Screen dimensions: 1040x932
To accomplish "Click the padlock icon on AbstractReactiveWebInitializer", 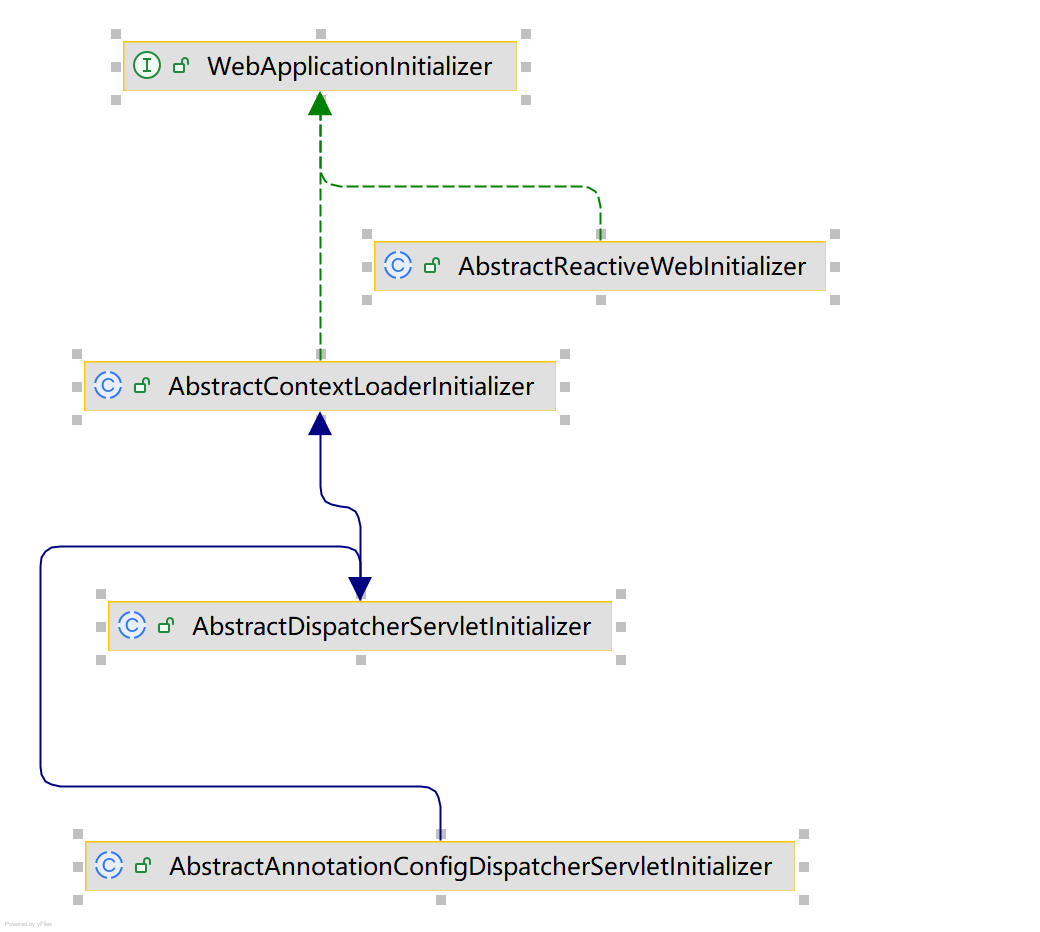I will (432, 266).
